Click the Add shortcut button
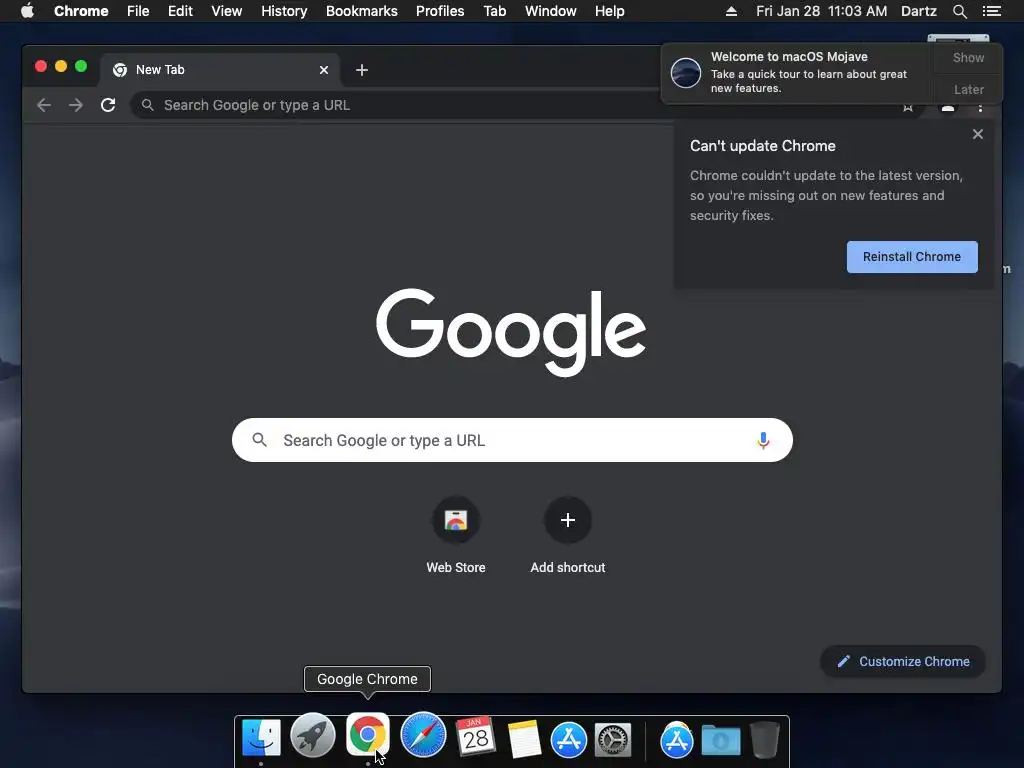Image resolution: width=1024 pixels, height=768 pixels. [568, 536]
